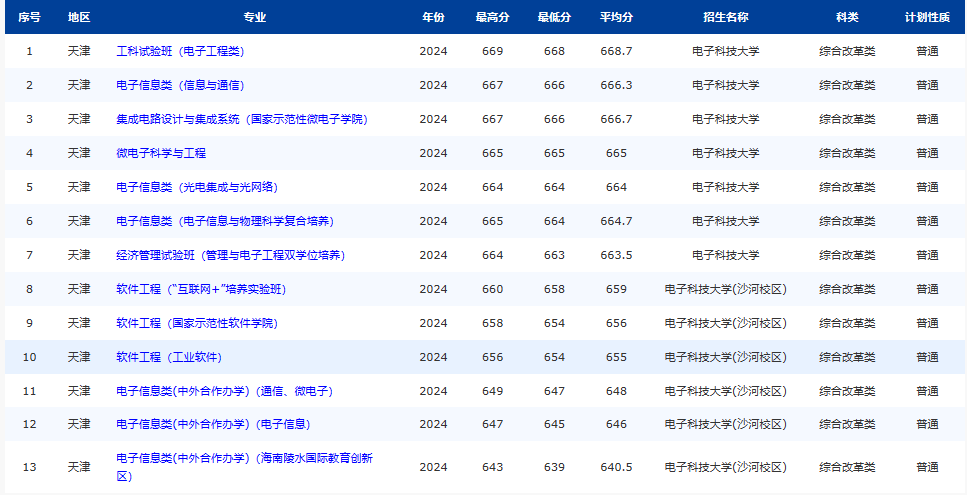Open the 工科试验班（电子工程类）major link

tap(180, 51)
